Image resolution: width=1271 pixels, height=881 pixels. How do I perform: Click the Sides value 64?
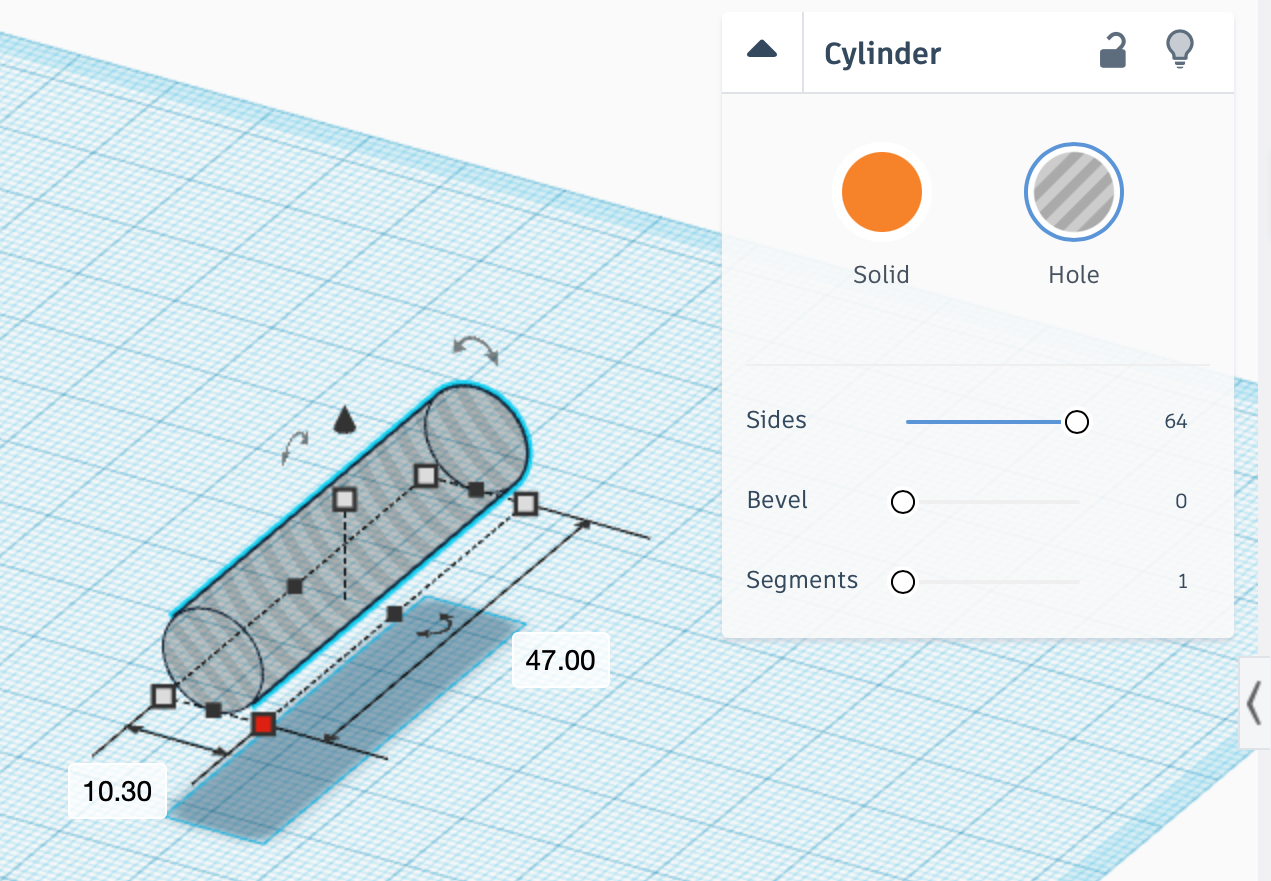click(1175, 422)
